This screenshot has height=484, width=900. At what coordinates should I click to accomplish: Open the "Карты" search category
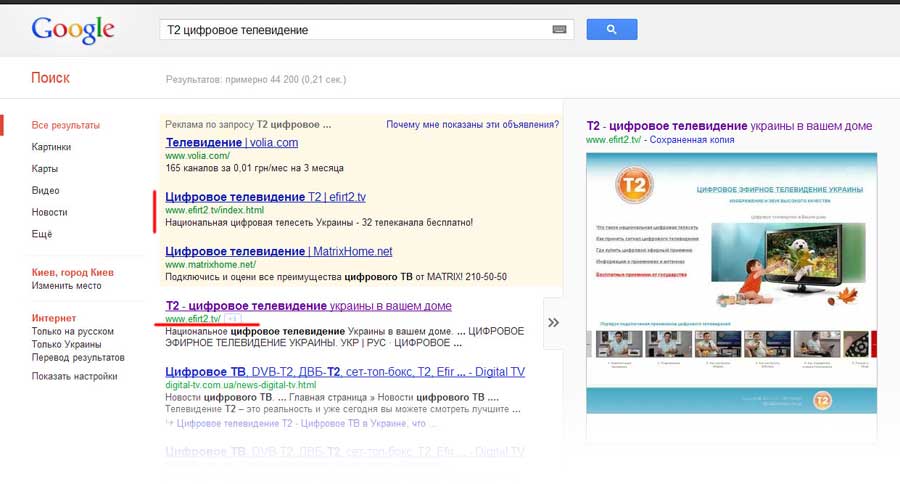[x=45, y=169]
